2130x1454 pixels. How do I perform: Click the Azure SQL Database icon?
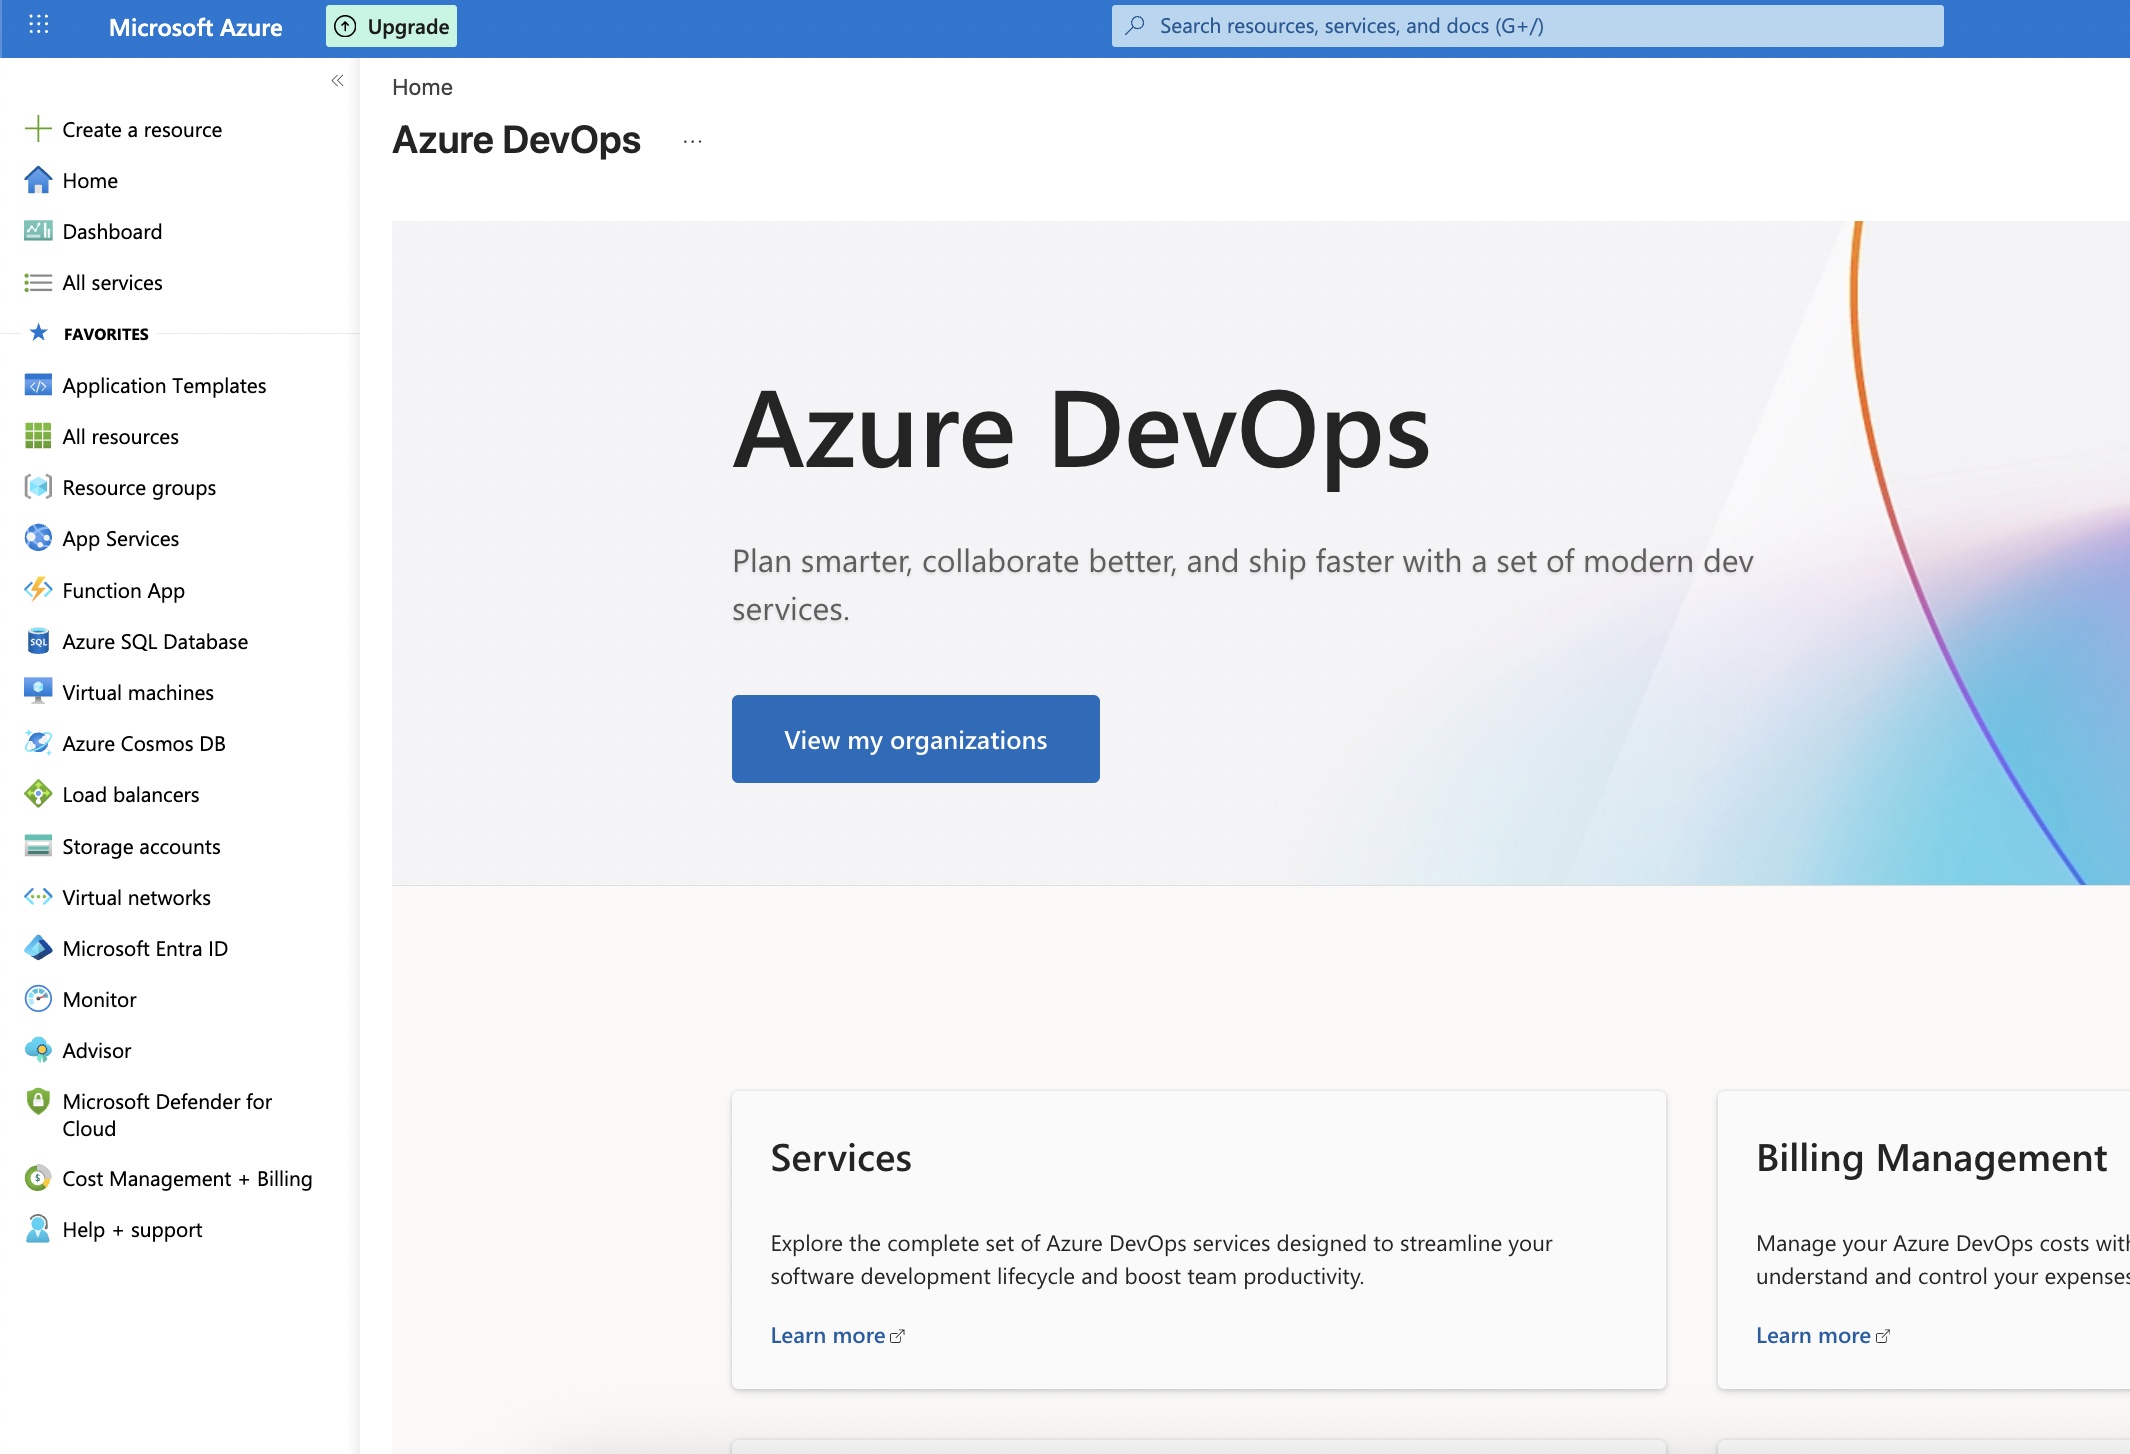coord(38,641)
